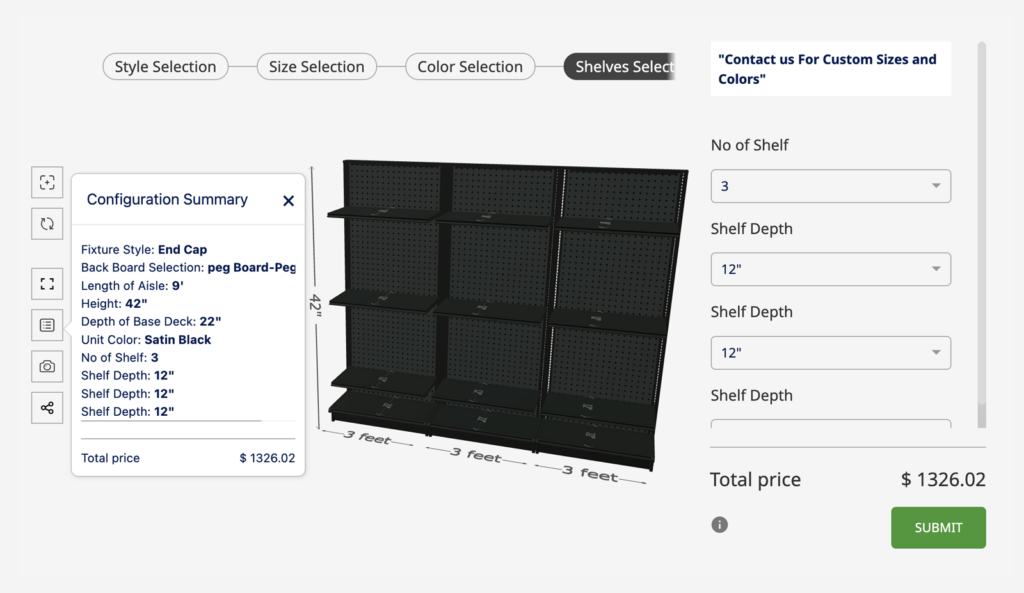Share the shelf configuration
Screen dimensions: 1024x593
[x=47, y=407]
